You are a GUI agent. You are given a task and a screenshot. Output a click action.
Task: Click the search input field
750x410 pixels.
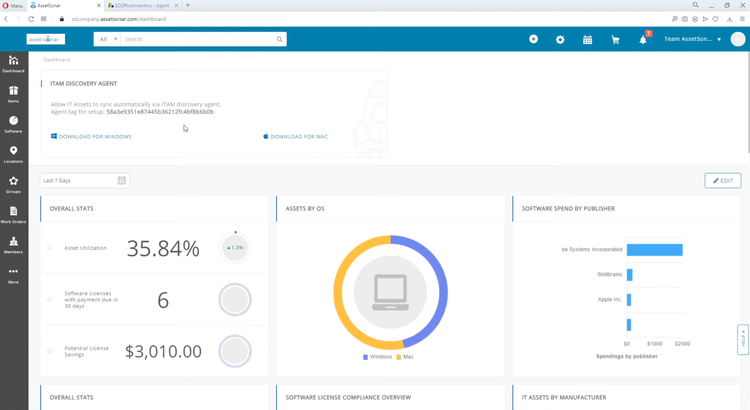tap(199, 39)
